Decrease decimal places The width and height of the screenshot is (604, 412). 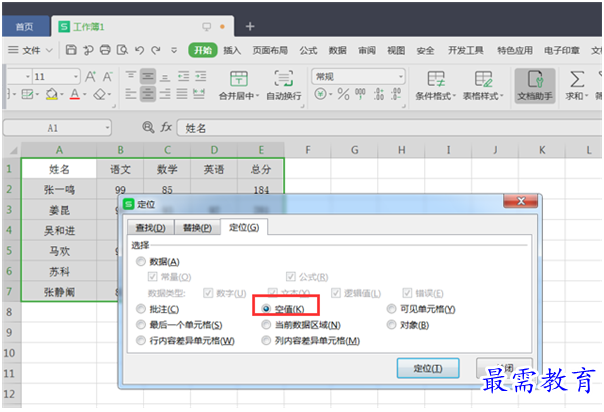point(396,94)
